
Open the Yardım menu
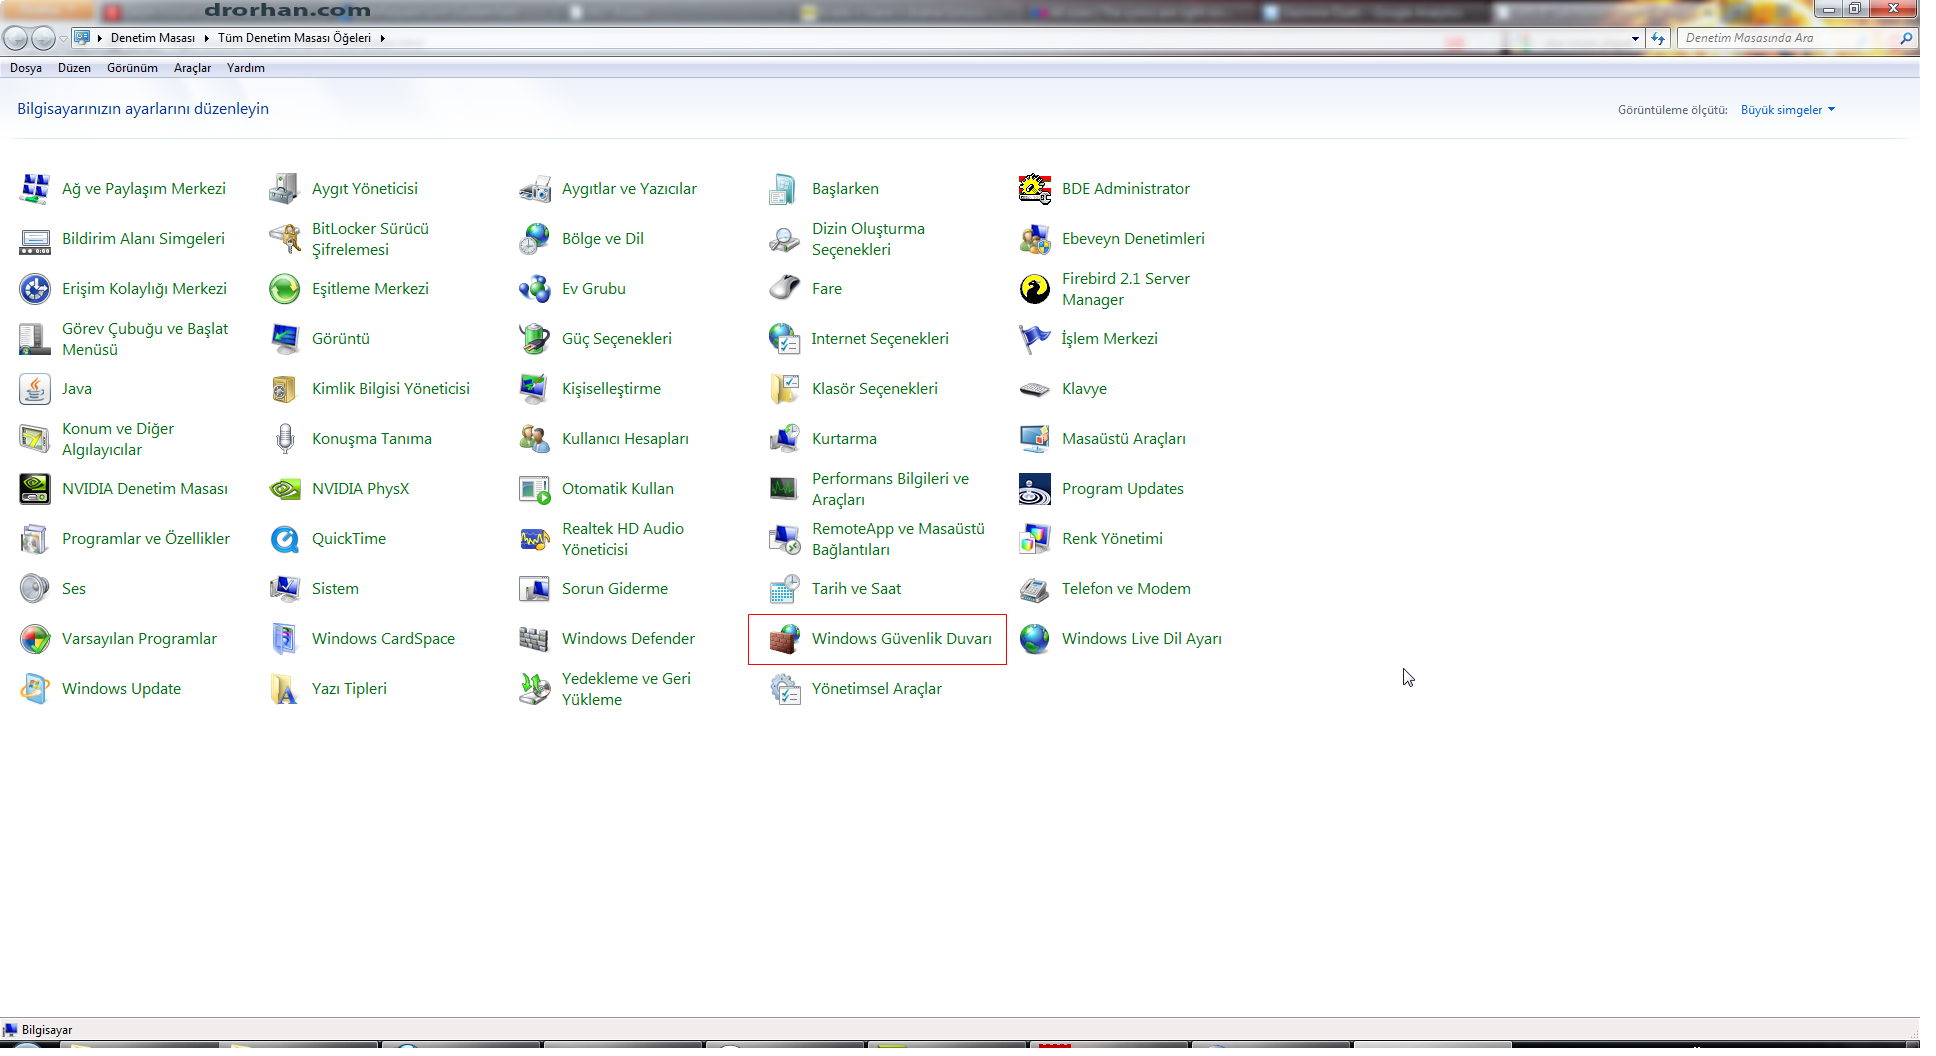(x=245, y=68)
